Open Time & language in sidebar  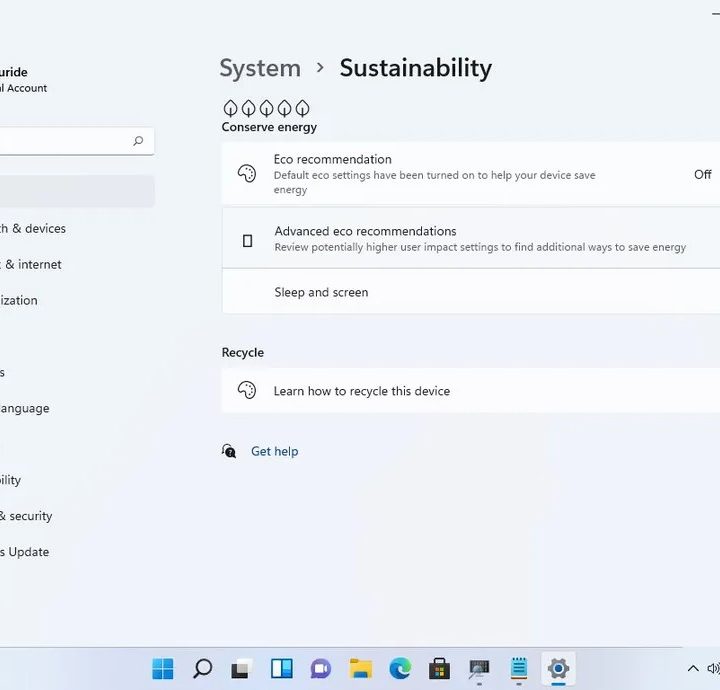click(25, 408)
